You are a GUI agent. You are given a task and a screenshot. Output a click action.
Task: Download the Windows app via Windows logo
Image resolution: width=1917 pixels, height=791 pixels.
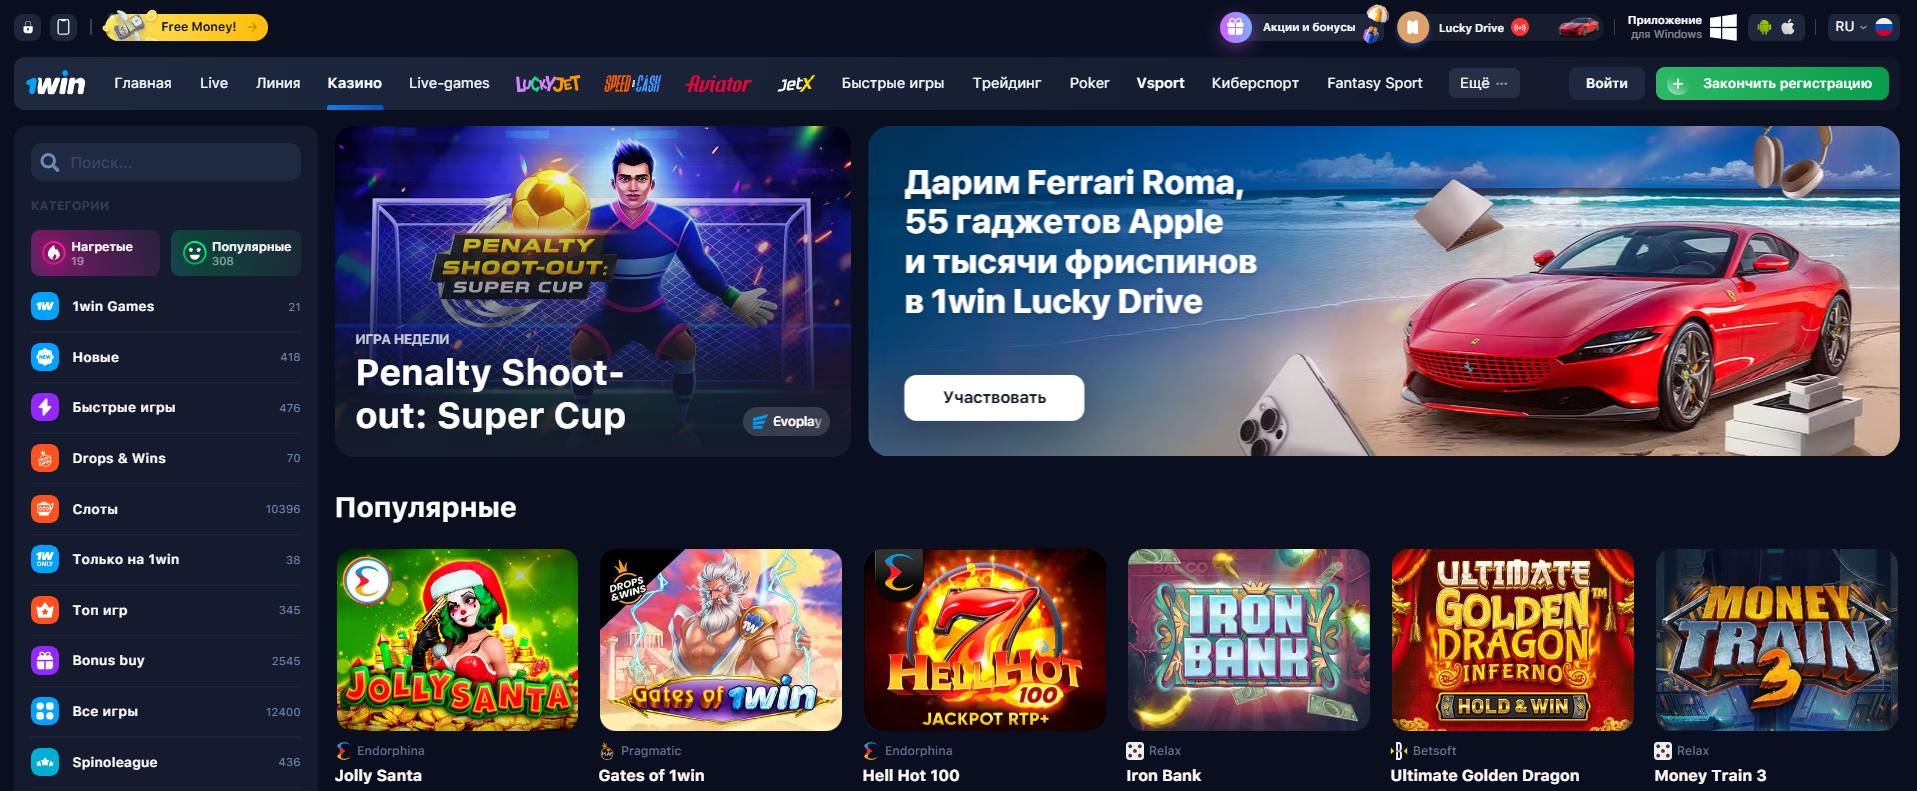click(x=1723, y=27)
